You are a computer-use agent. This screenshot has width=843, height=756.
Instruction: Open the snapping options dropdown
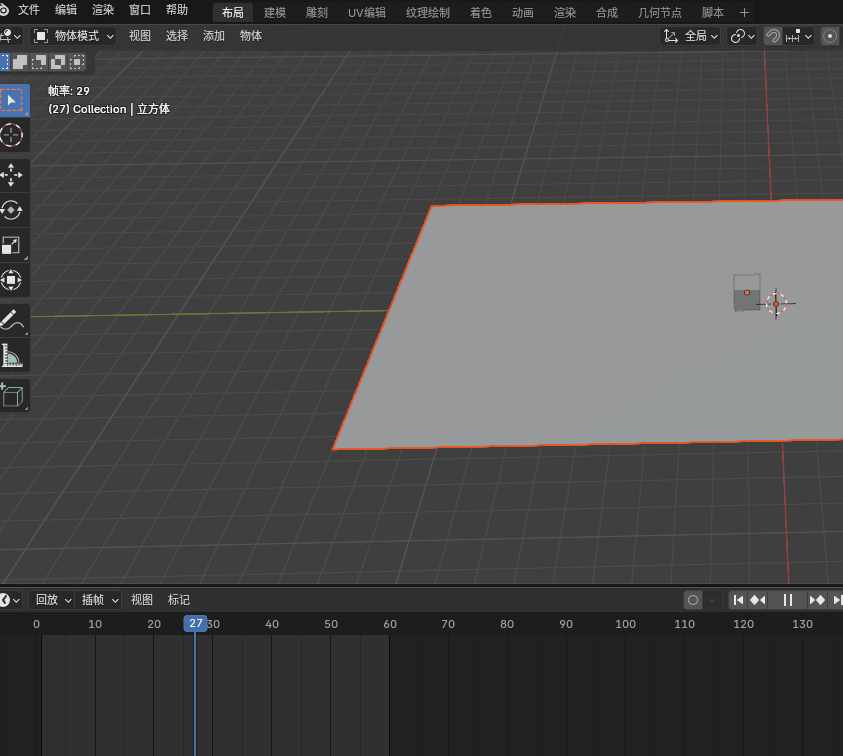click(798, 36)
